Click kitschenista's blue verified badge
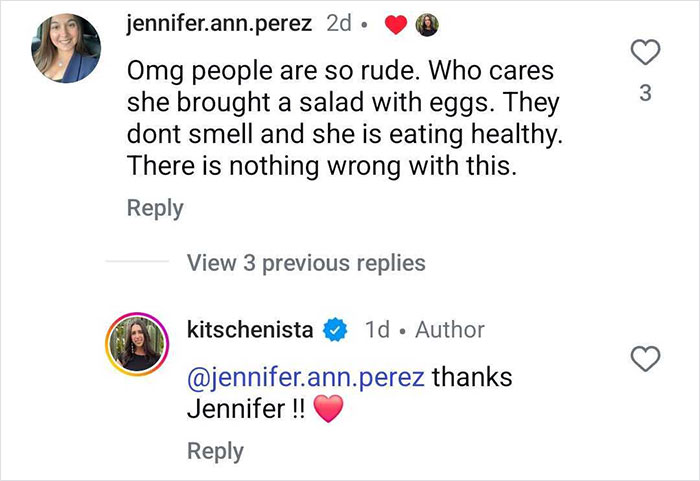Viewport: 700px width, 481px height. pyautogui.click(x=337, y=330)
